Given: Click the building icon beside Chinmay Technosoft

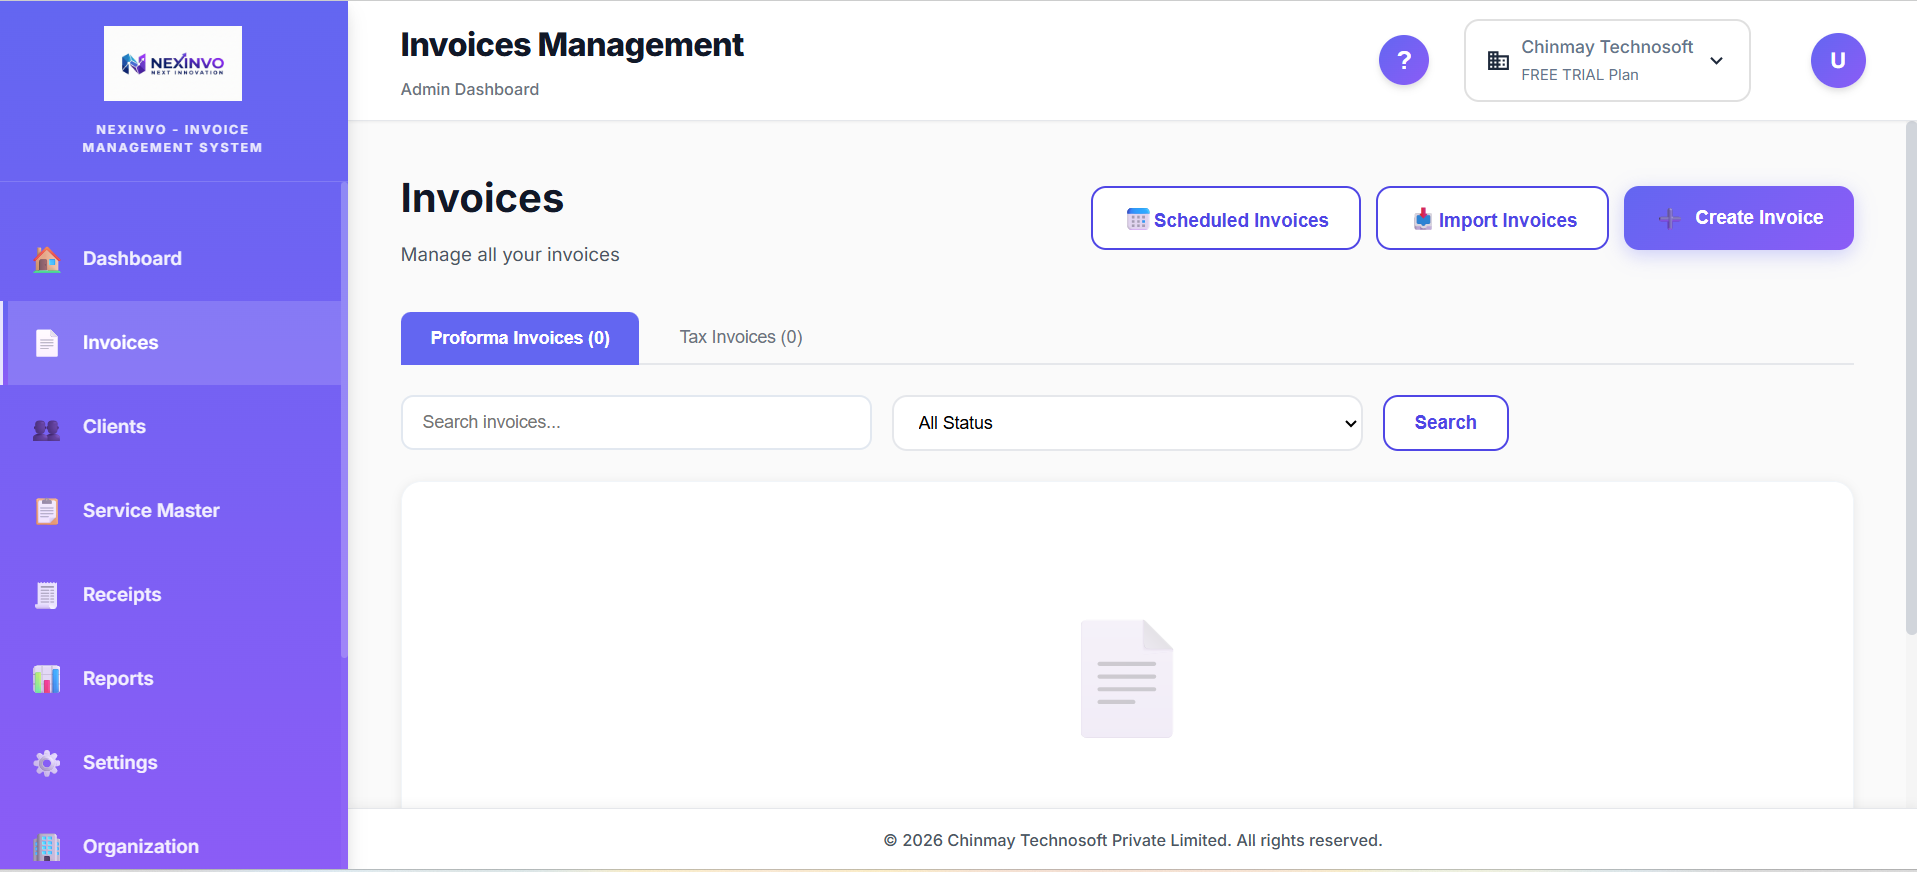Looking at the screenshot, I should point(1498,61).
